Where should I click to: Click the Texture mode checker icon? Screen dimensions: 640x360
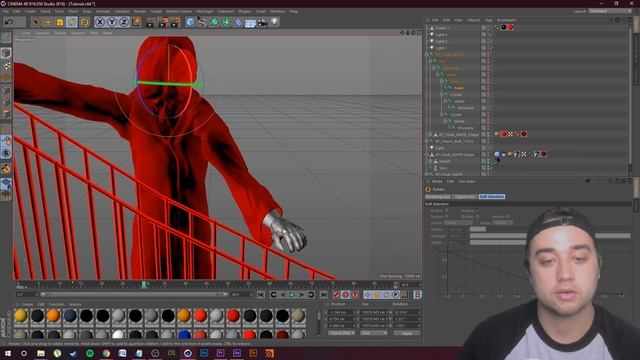[x=7, y=65]
